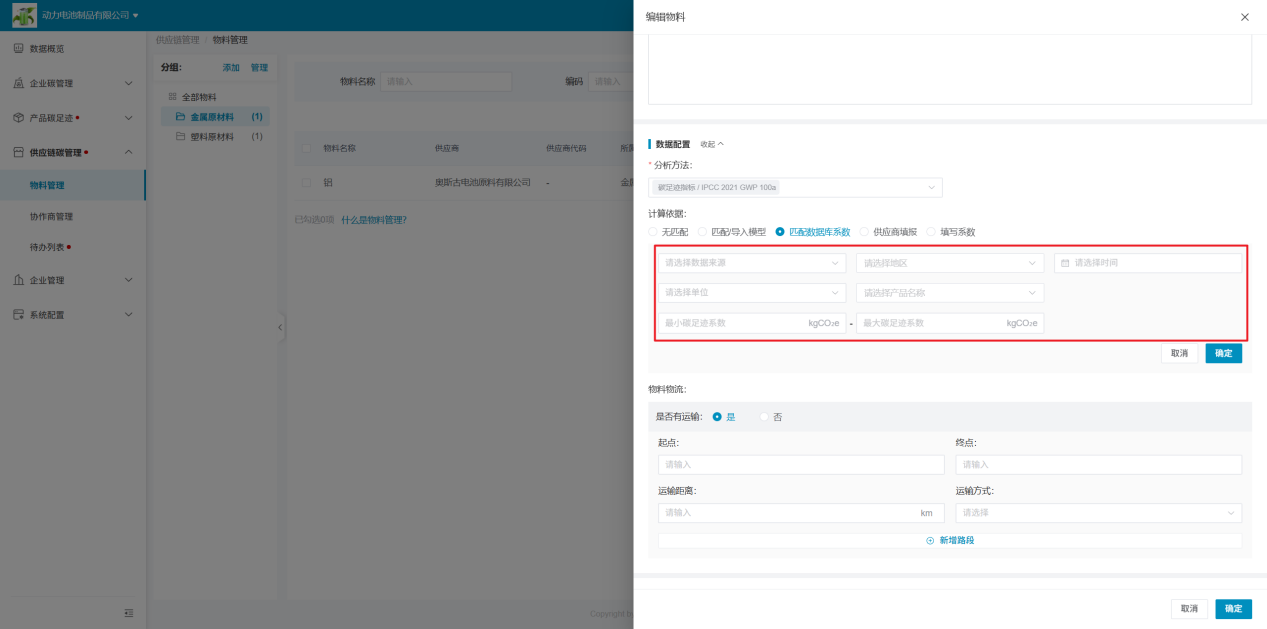Close the 编辑物料 drawer with the X icon
Image resolution: width=1267 pixels, height=629 pixels.
click(1244, 17)
